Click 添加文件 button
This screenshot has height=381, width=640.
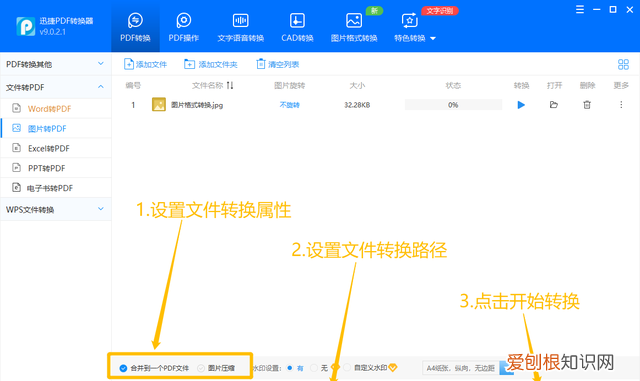(146, 64)
